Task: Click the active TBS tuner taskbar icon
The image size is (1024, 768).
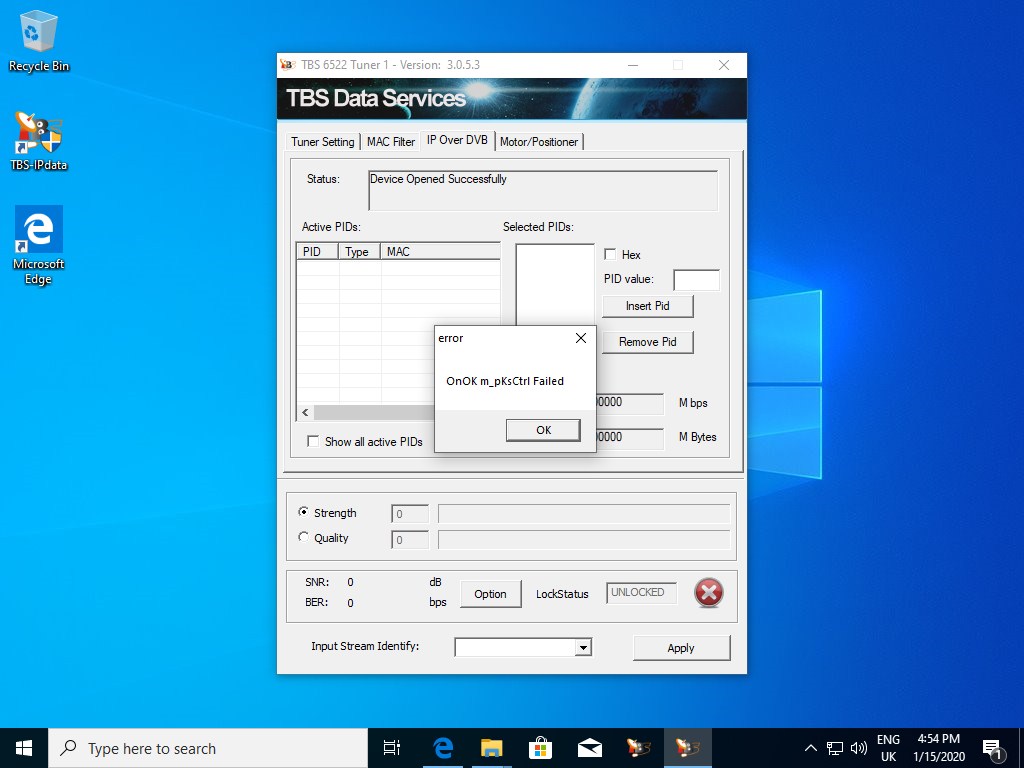Action: pyautogui.click(x=688, y=748)
